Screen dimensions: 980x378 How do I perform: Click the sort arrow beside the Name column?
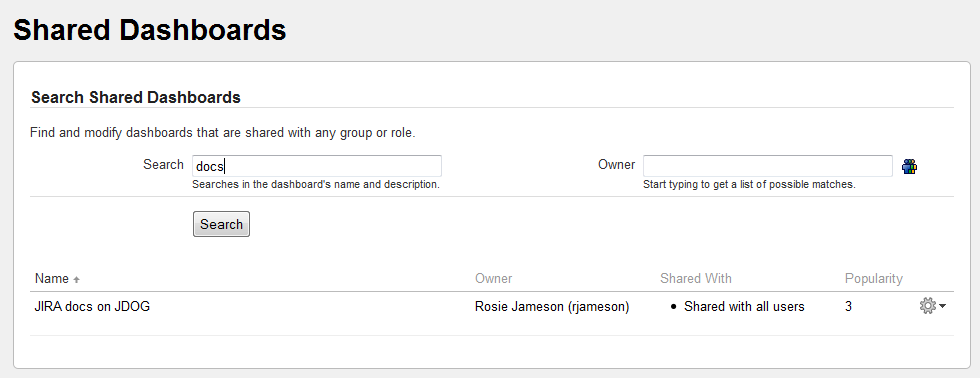pos(76,279)
